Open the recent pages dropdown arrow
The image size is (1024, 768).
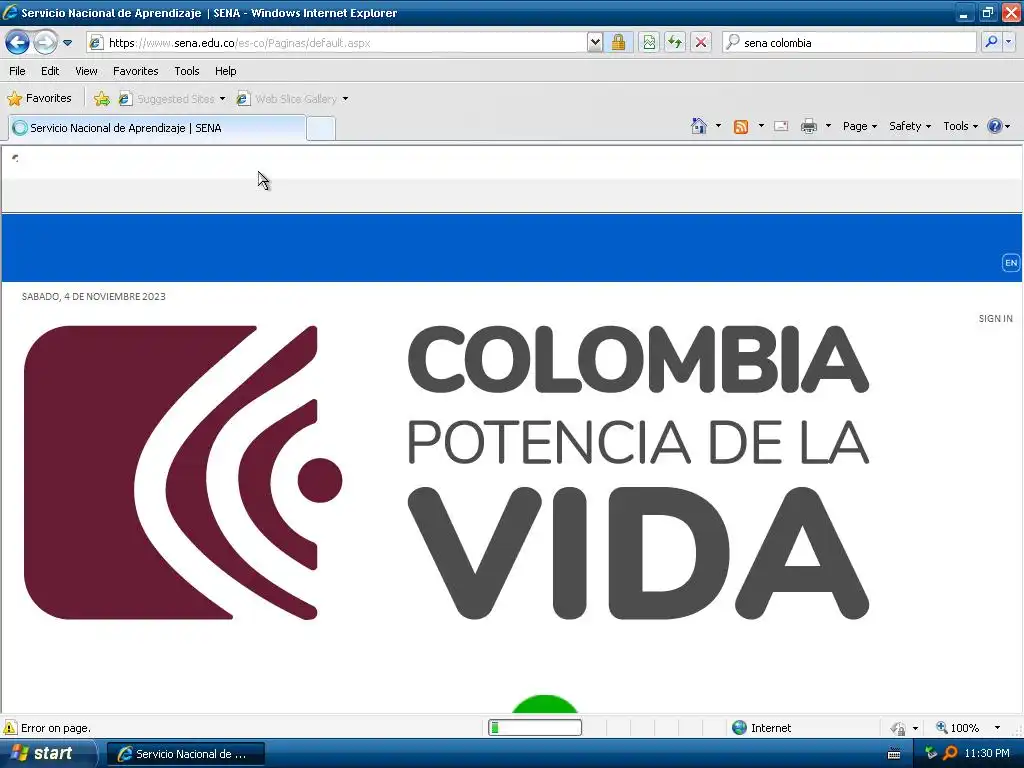pyautogui.click(x=67, y=43)
